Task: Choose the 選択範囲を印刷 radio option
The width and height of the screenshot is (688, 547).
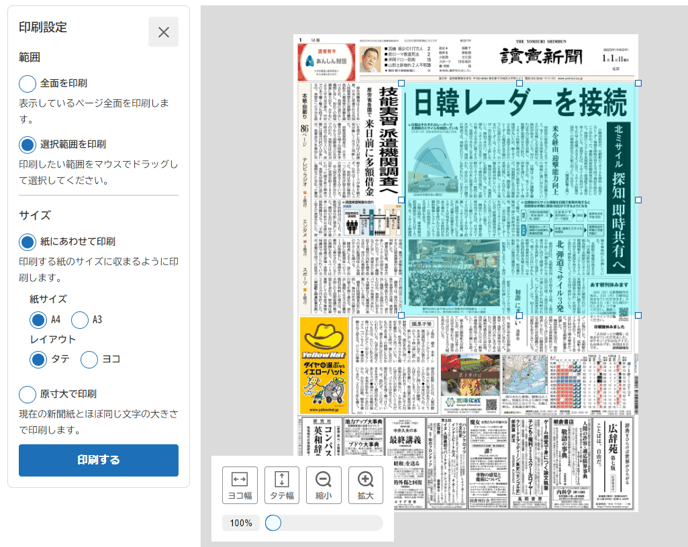Action: pyautogui.click(x=28, y=145)
